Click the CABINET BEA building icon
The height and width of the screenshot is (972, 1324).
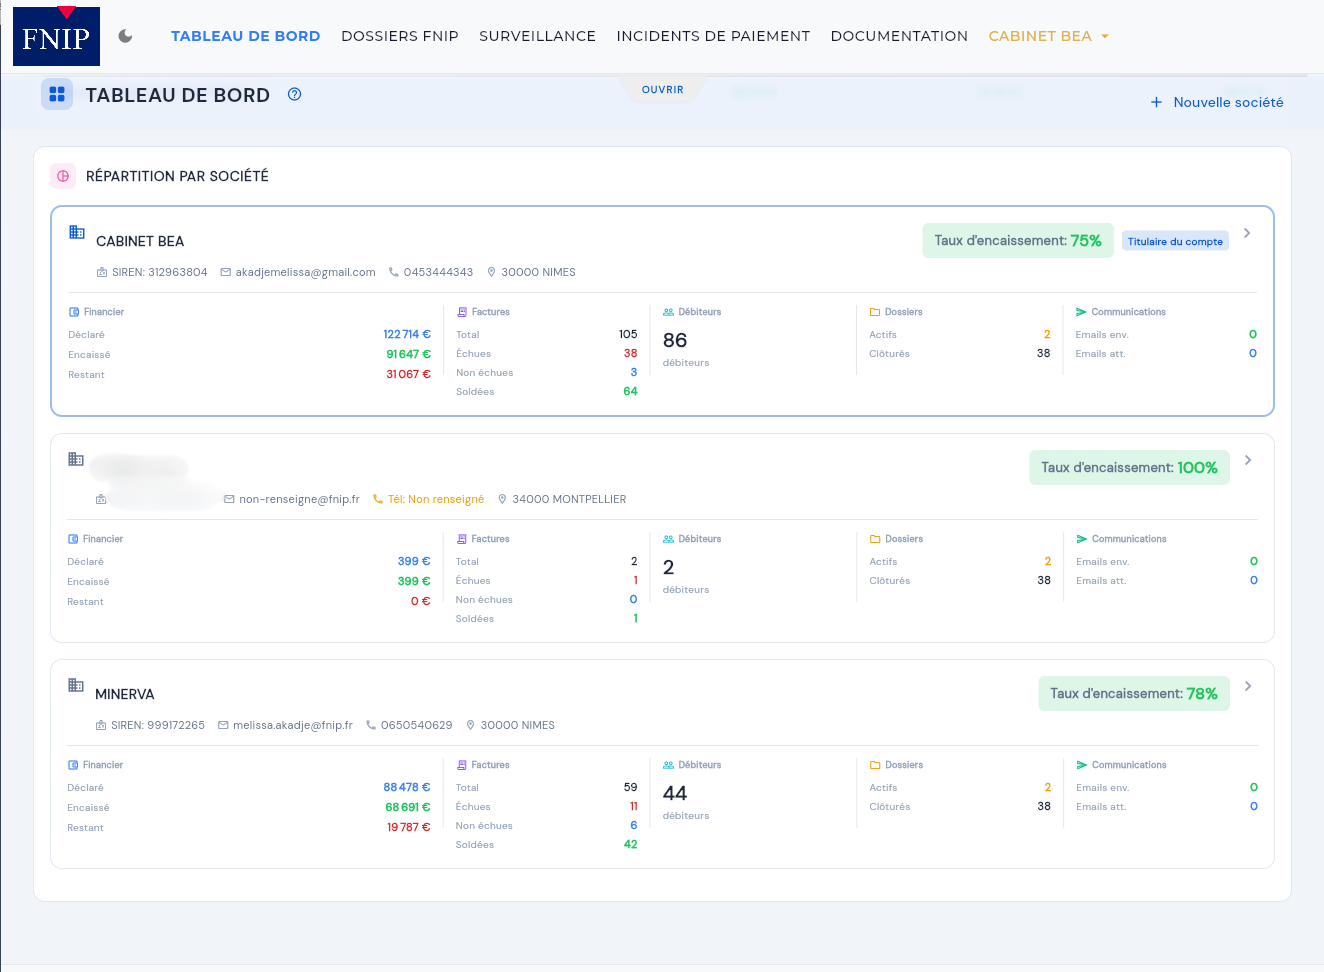[x=76, y=232]
